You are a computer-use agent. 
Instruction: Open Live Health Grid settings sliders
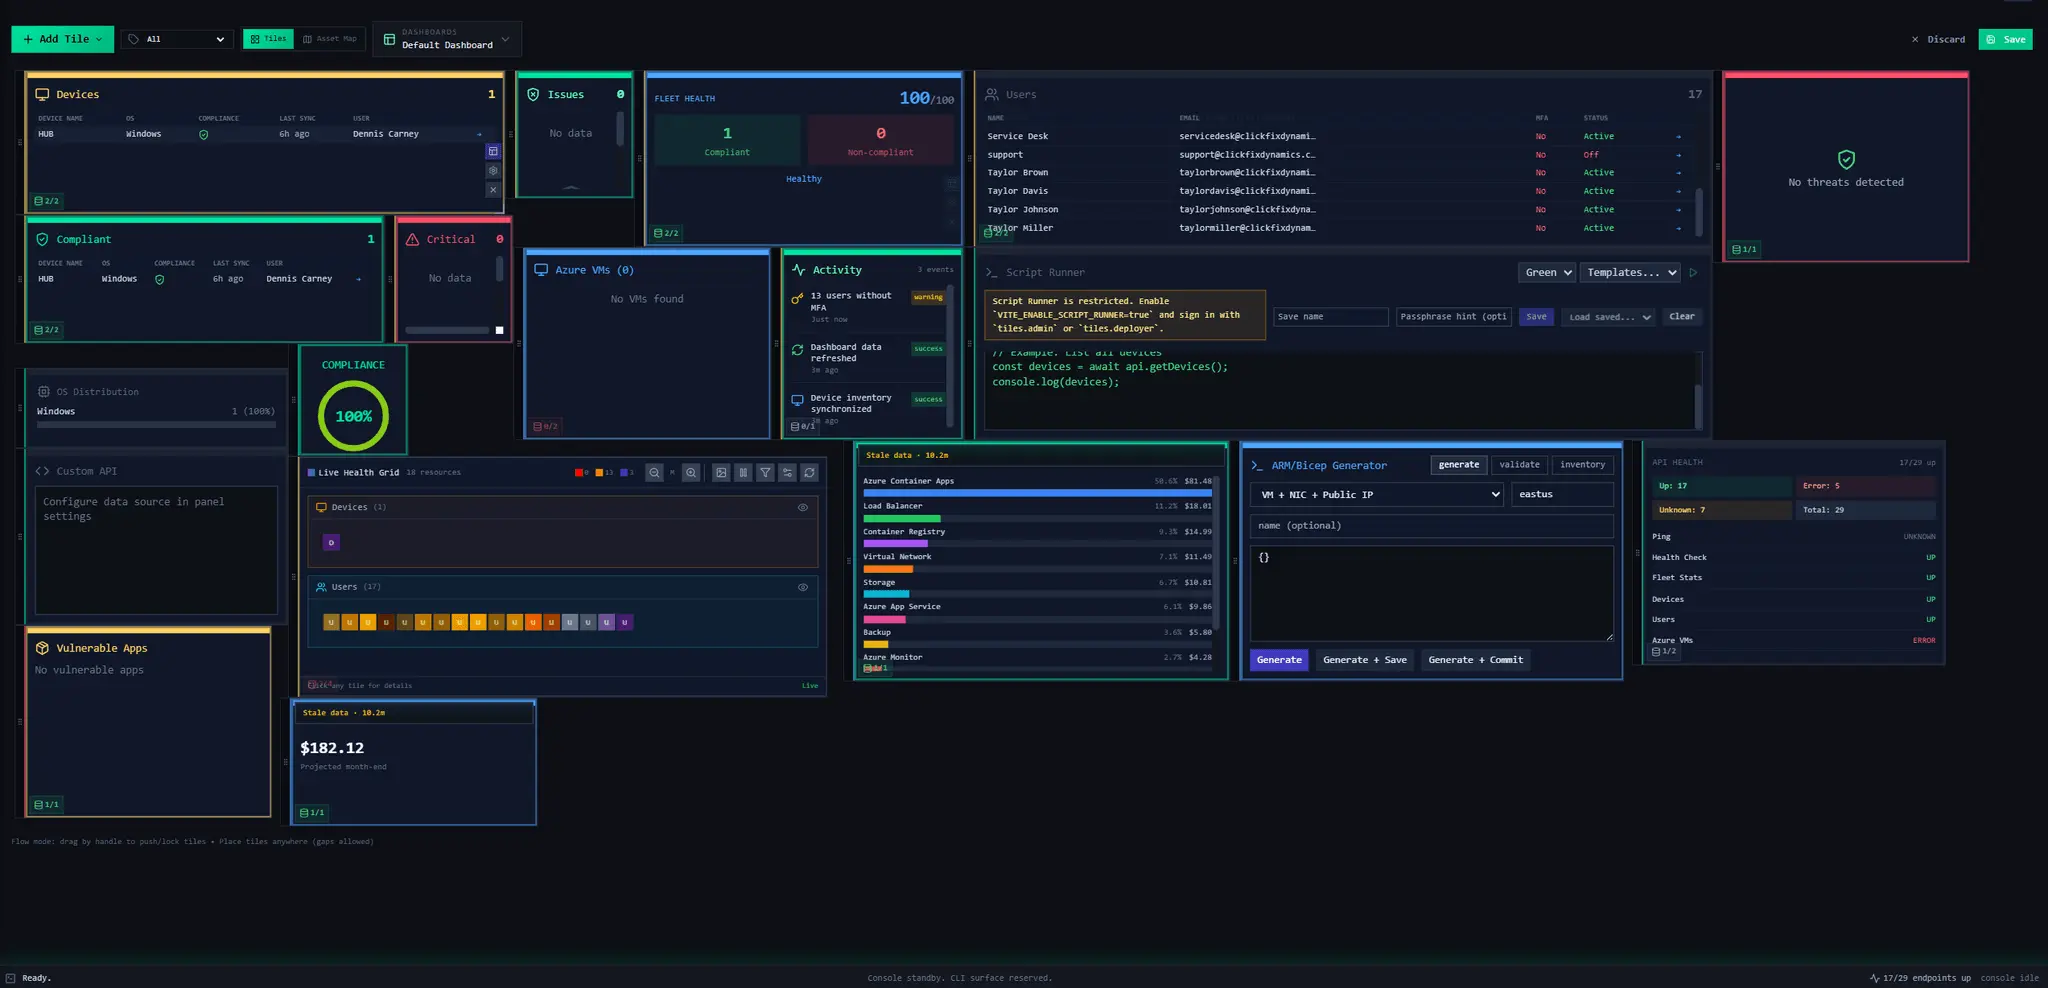click(787, 472)
